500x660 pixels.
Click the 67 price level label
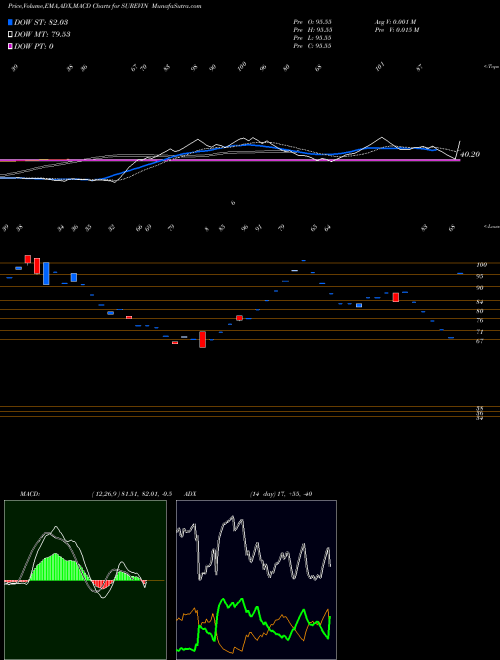tap(479, 341)
